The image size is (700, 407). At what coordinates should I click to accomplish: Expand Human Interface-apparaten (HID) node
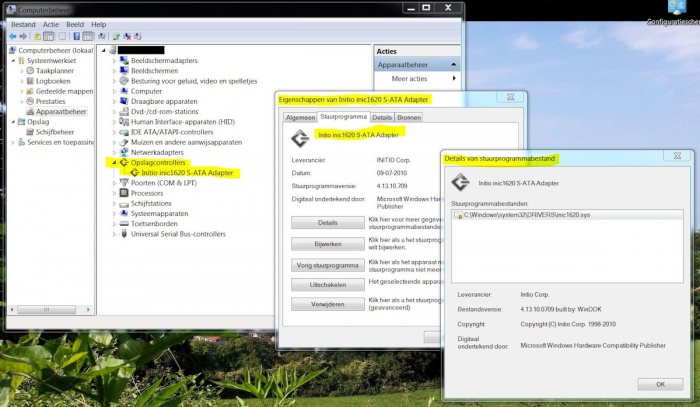(x=114, y=122)
